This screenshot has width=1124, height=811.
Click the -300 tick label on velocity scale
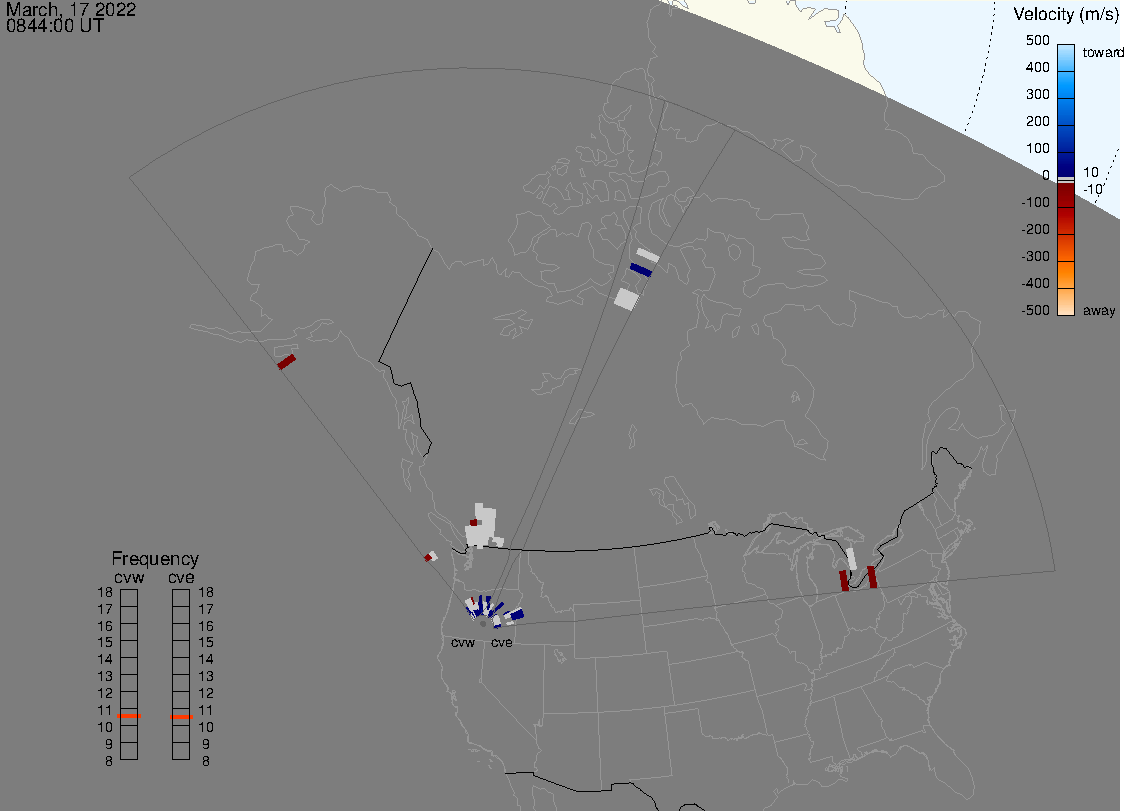point(1035,257)
